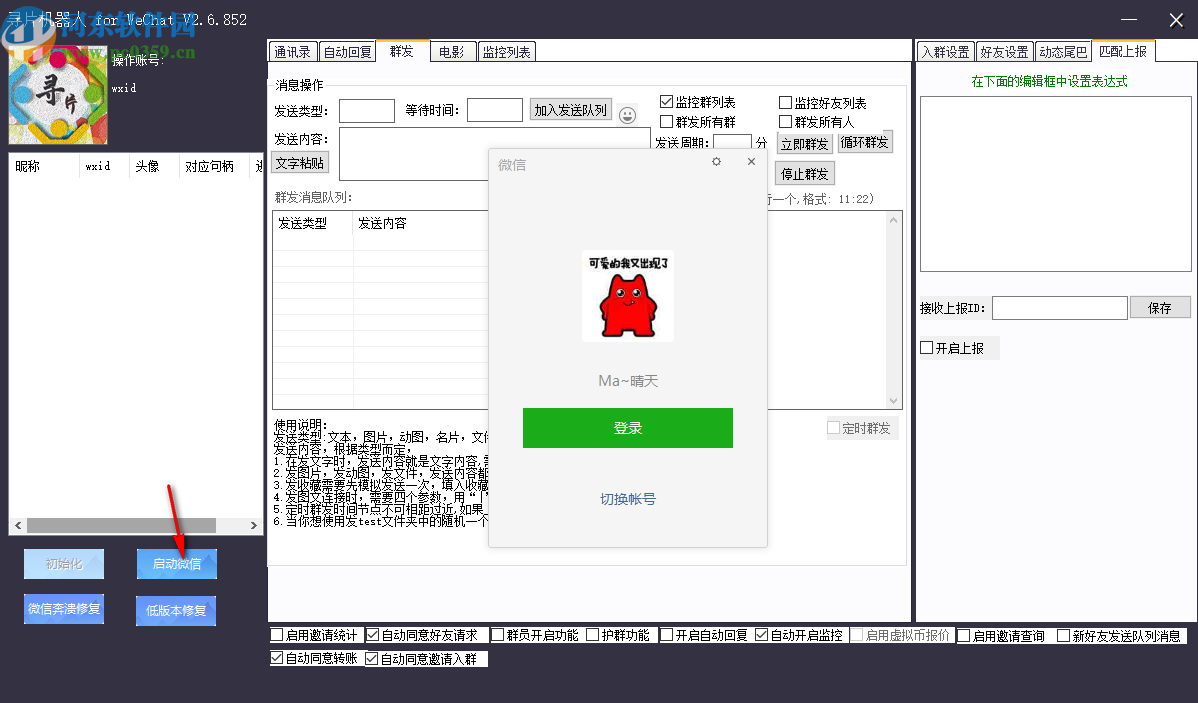Click 立即群发 button
1198x703 pixels.
805,144
